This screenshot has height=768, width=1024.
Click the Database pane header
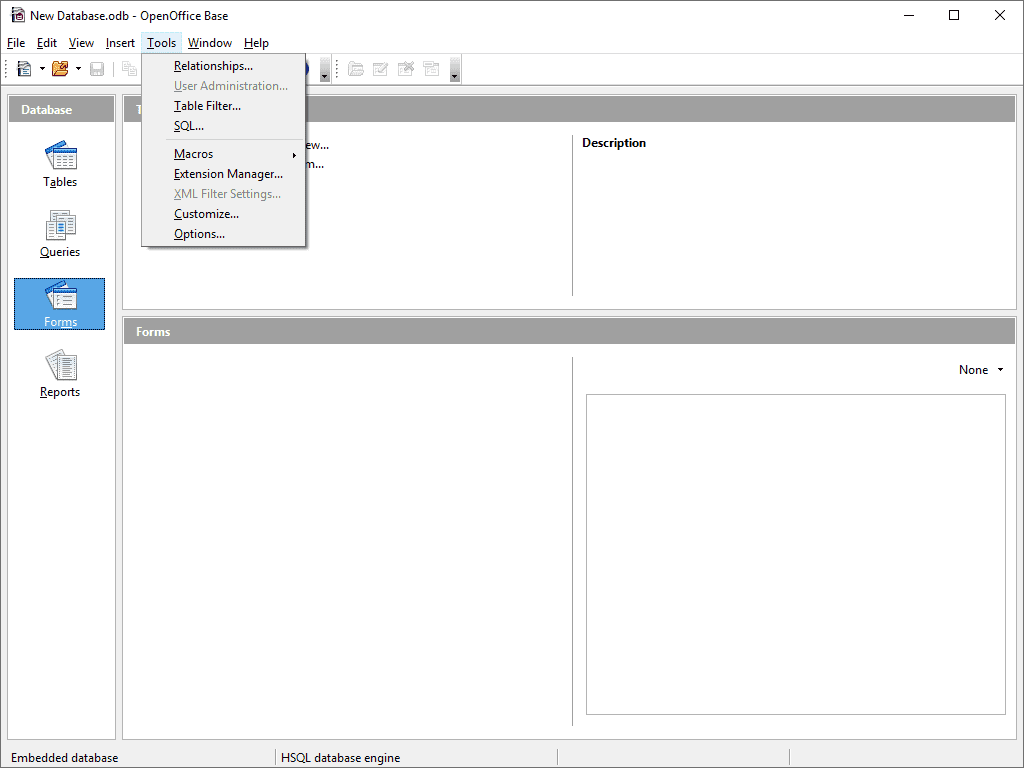pos(61,110)
